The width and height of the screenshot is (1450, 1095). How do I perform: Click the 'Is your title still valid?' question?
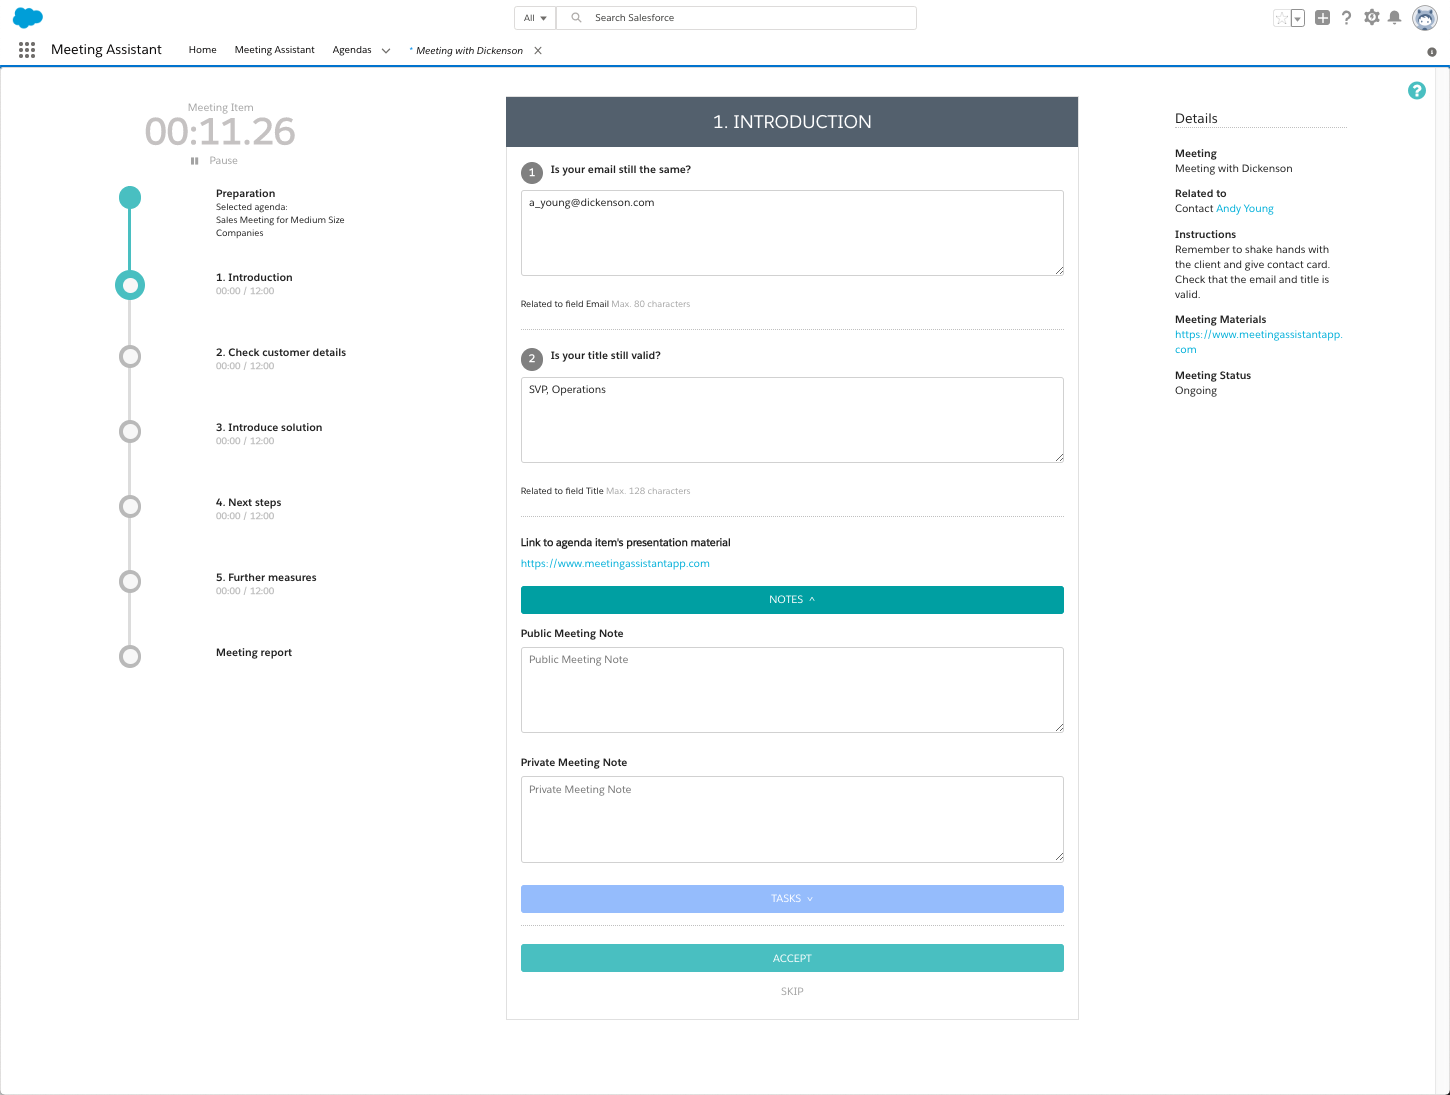[606, 356]
